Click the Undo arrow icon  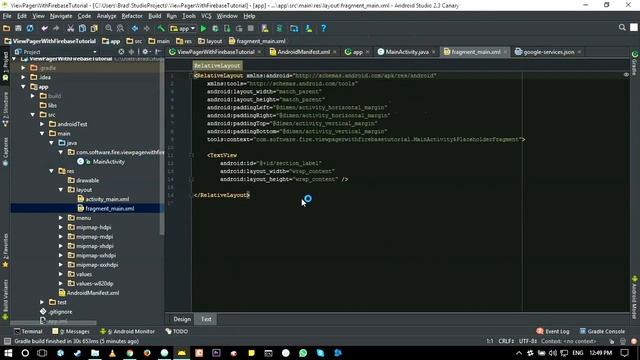click(x=44, y=28)
